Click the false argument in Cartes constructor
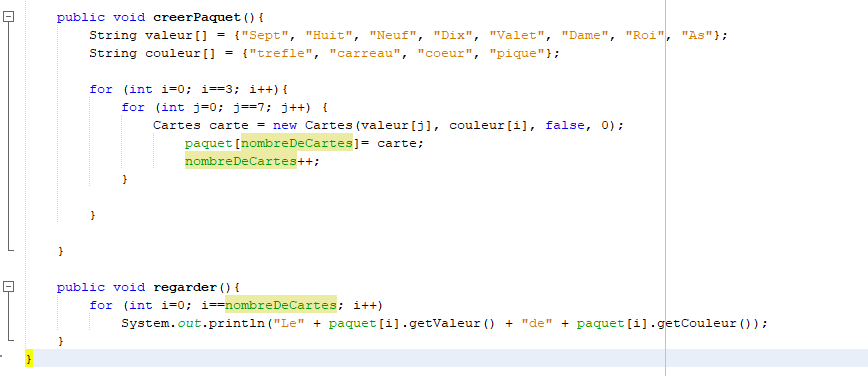The image size is (868, 376). click(565, 126)
